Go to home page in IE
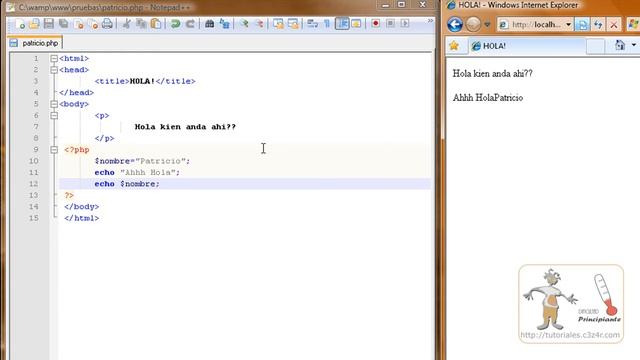 tap(620, 45)
